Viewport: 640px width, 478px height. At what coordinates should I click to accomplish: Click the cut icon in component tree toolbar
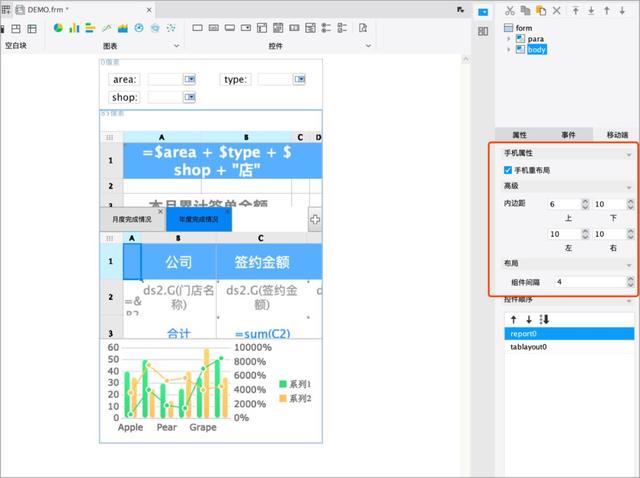pyautogui.click(x=510, y=11)
